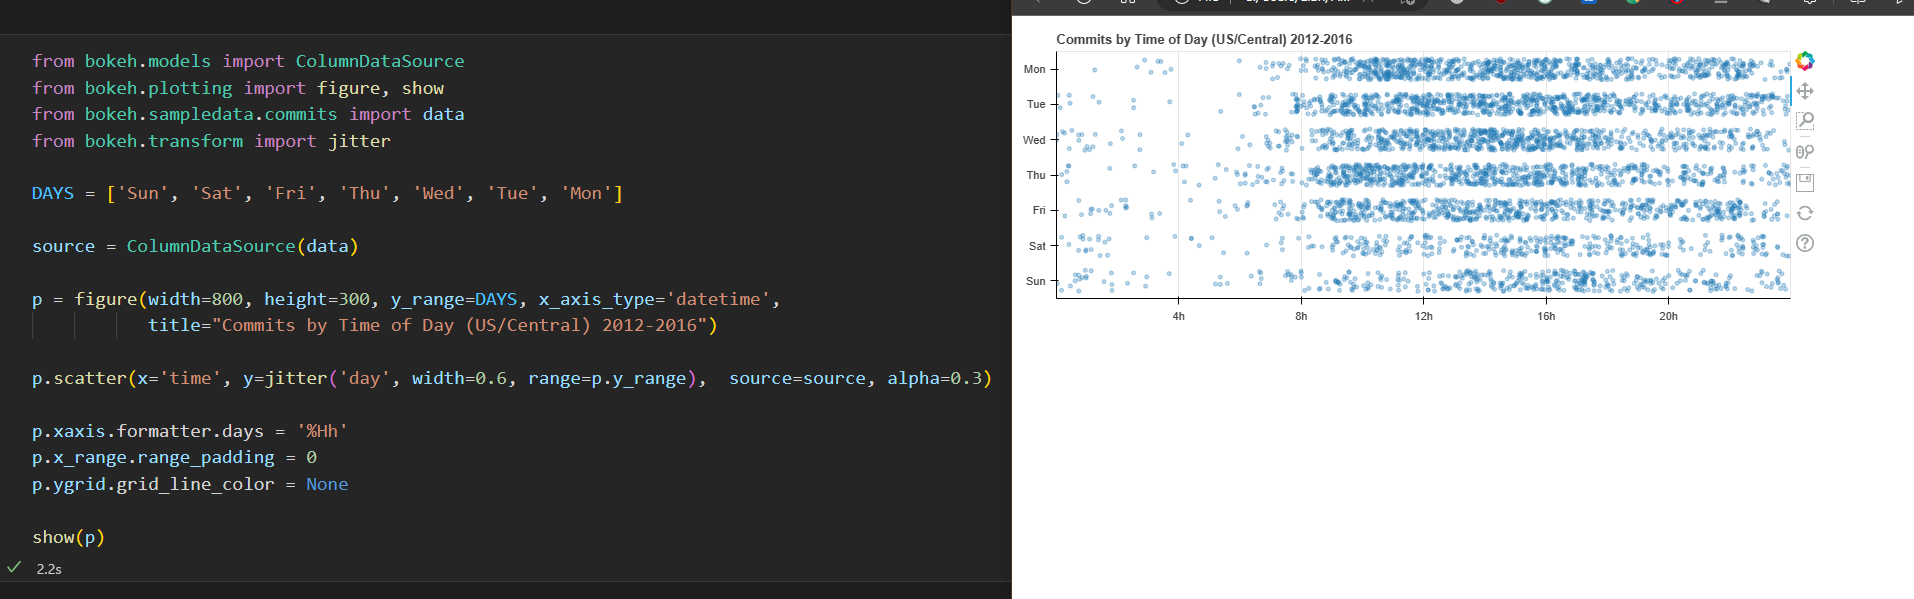
Task: Click the DAYS variable definition
Action: coord(52,193)
